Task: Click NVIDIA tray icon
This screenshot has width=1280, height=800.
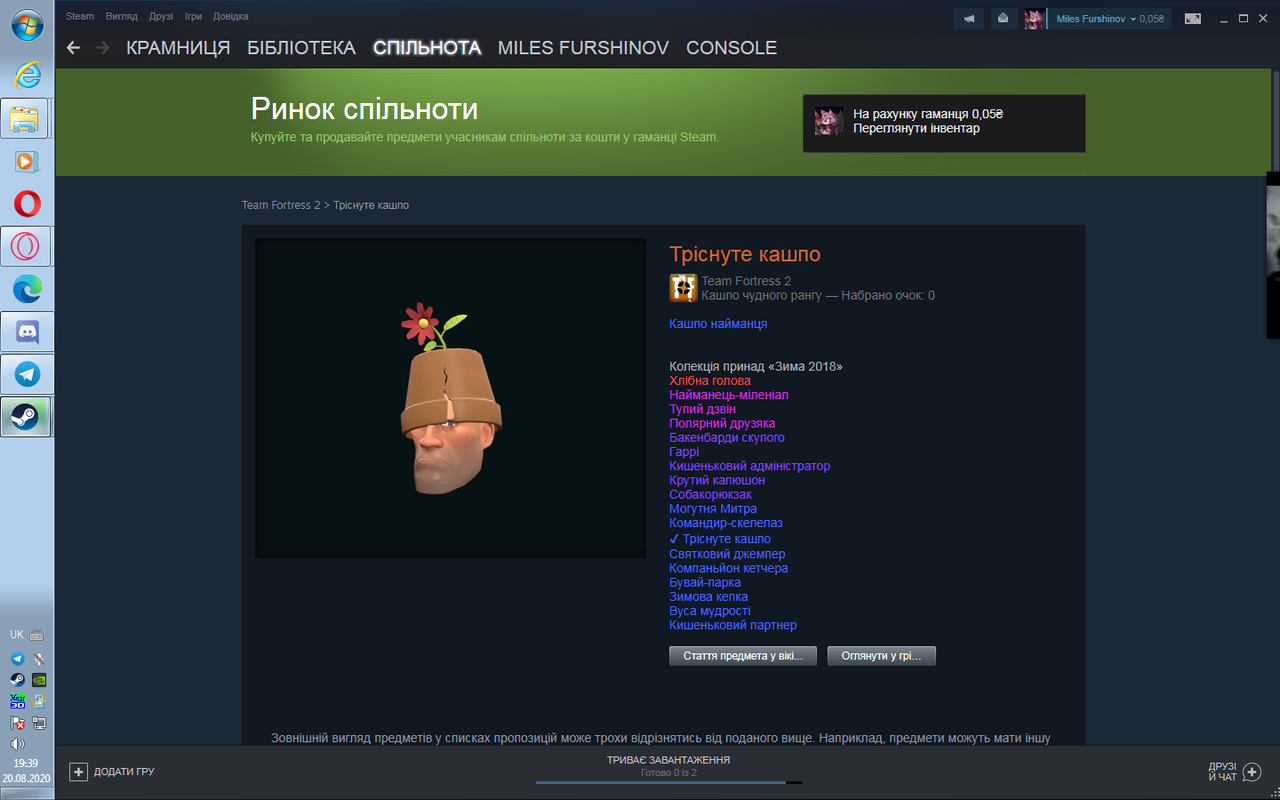Action: click(x=38, y=680)
